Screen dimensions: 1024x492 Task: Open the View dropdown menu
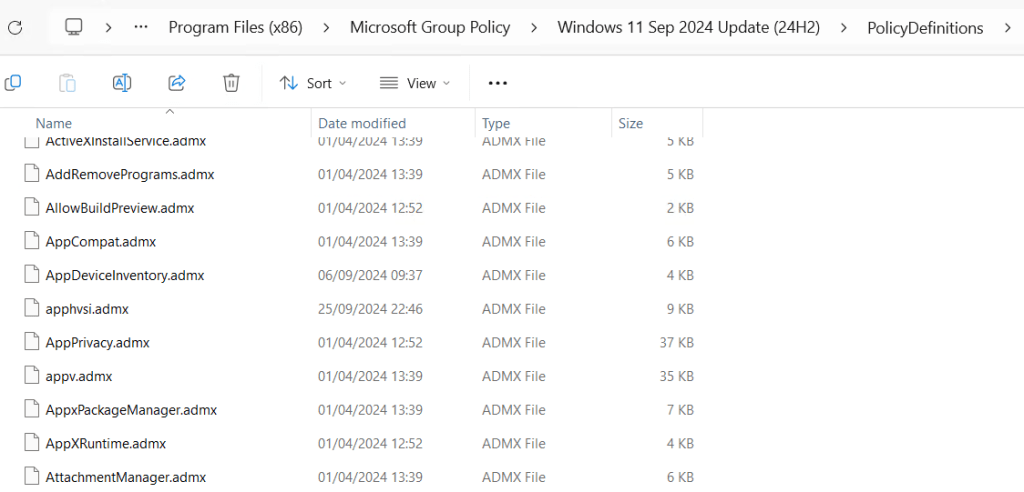tap(415, 83)
